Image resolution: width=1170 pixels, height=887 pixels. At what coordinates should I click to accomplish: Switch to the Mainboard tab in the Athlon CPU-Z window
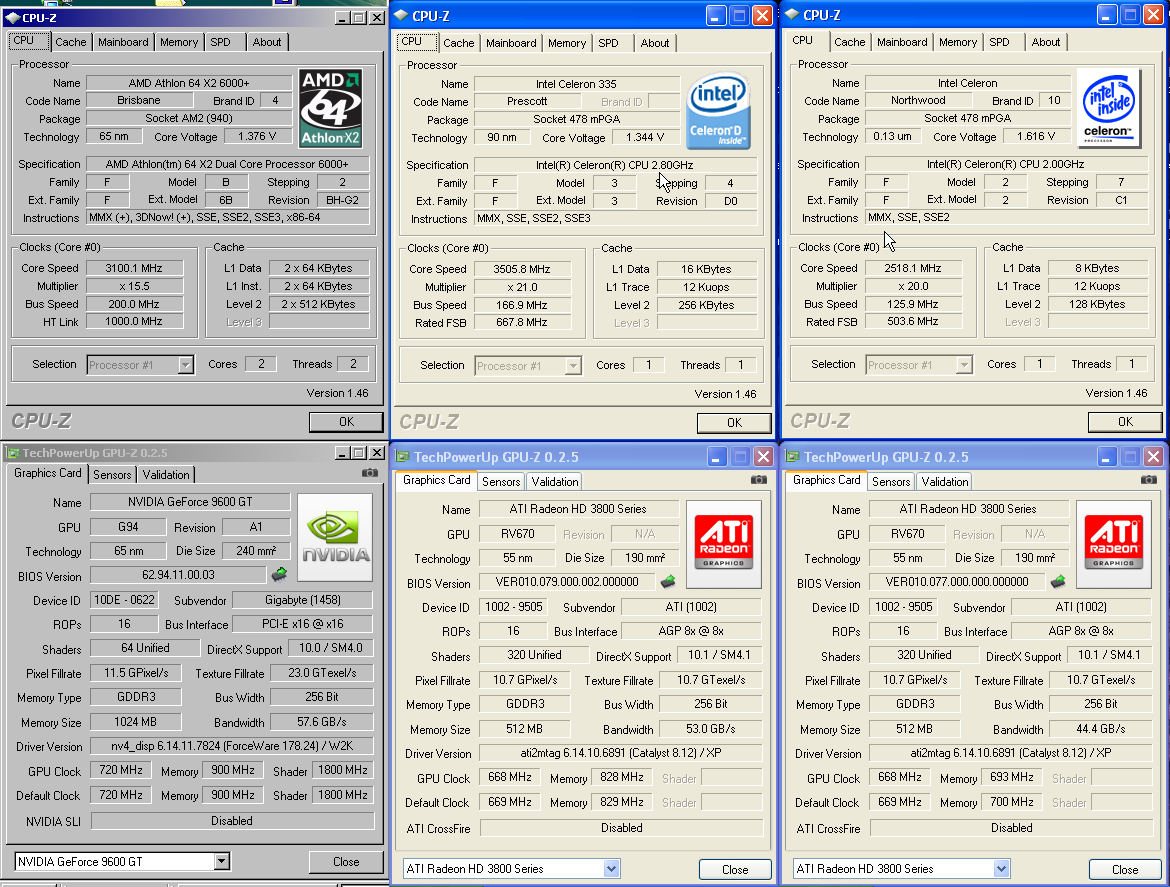tap(123, 42)
